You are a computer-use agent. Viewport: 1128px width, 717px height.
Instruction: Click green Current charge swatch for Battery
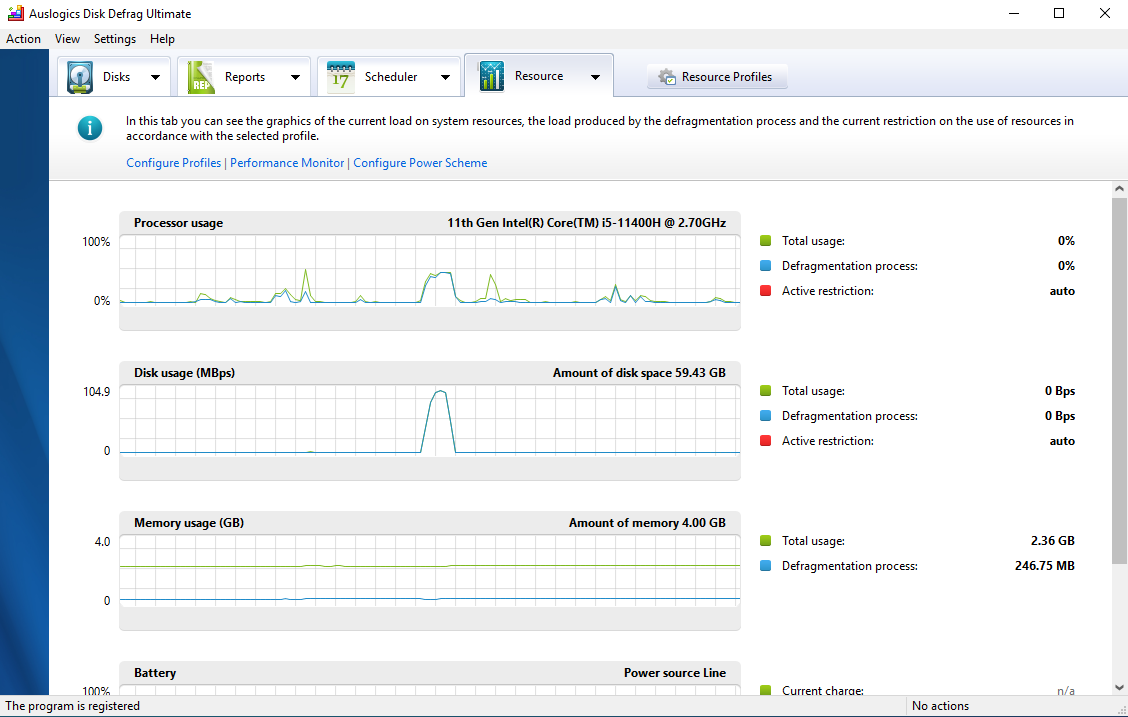click(x=765, y=690)
